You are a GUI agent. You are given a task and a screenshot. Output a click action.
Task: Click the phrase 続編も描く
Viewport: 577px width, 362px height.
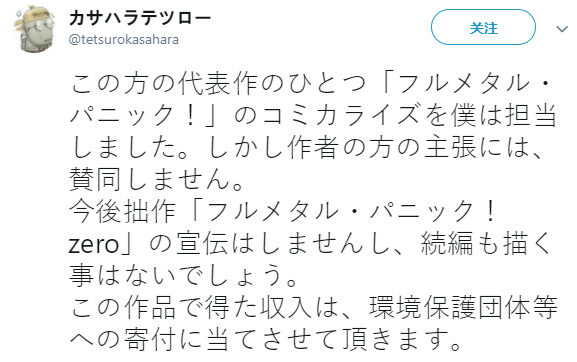coord(488,243)
